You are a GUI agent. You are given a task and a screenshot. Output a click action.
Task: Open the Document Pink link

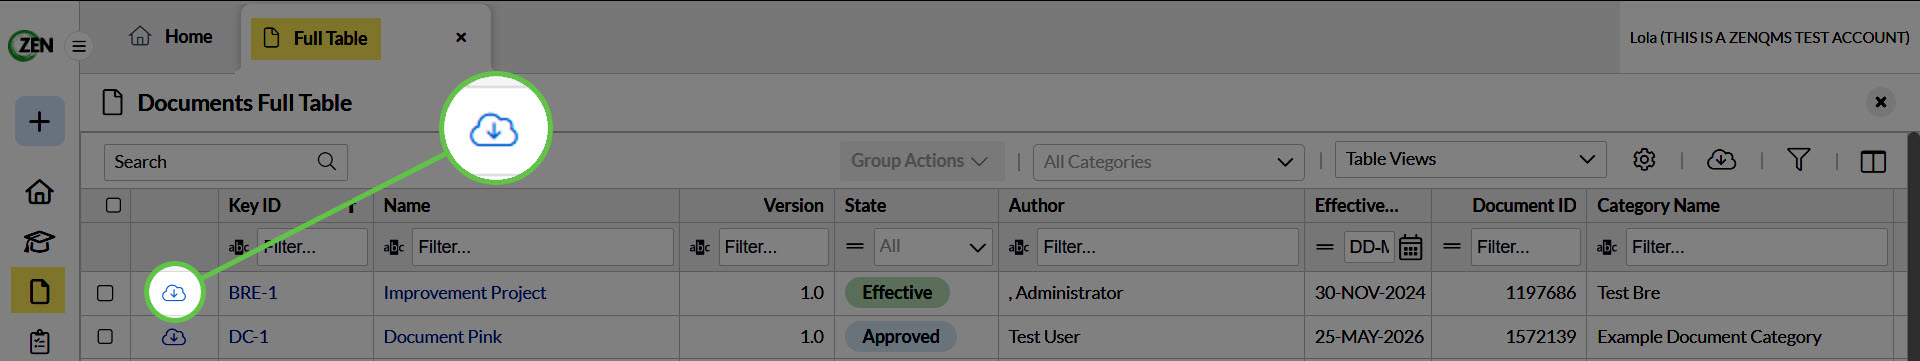pyautogui.click(x=443, y=337)
